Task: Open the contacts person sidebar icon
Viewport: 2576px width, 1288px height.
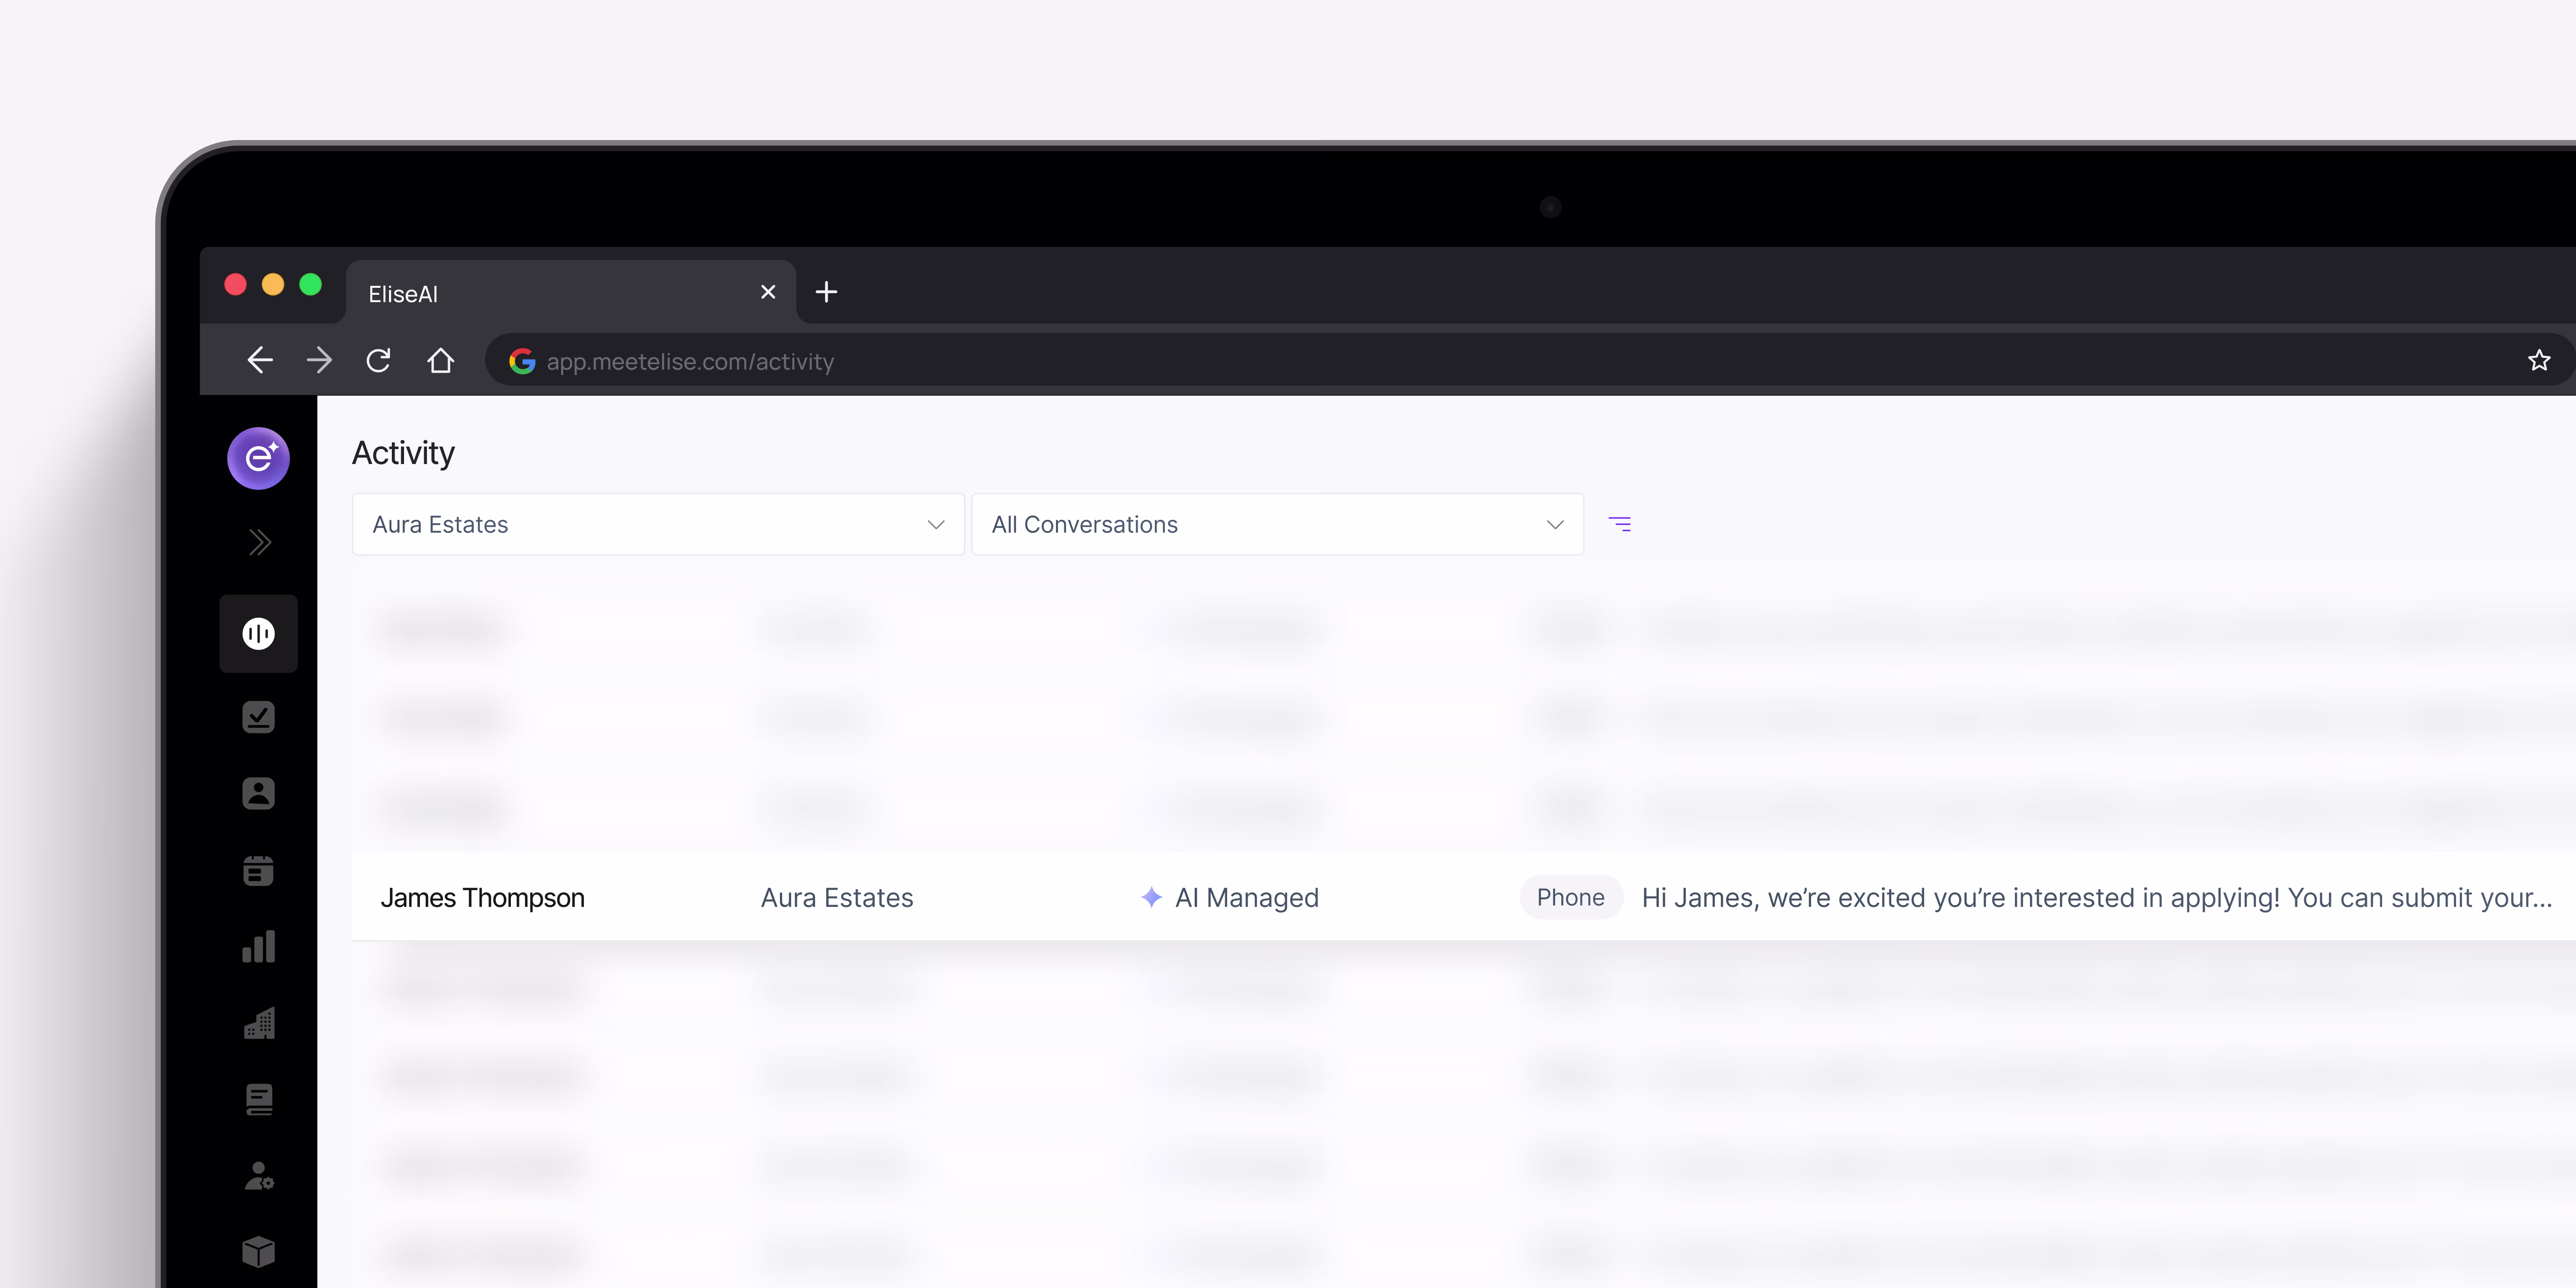Action: pyautogui.click(x=258, y=793)
